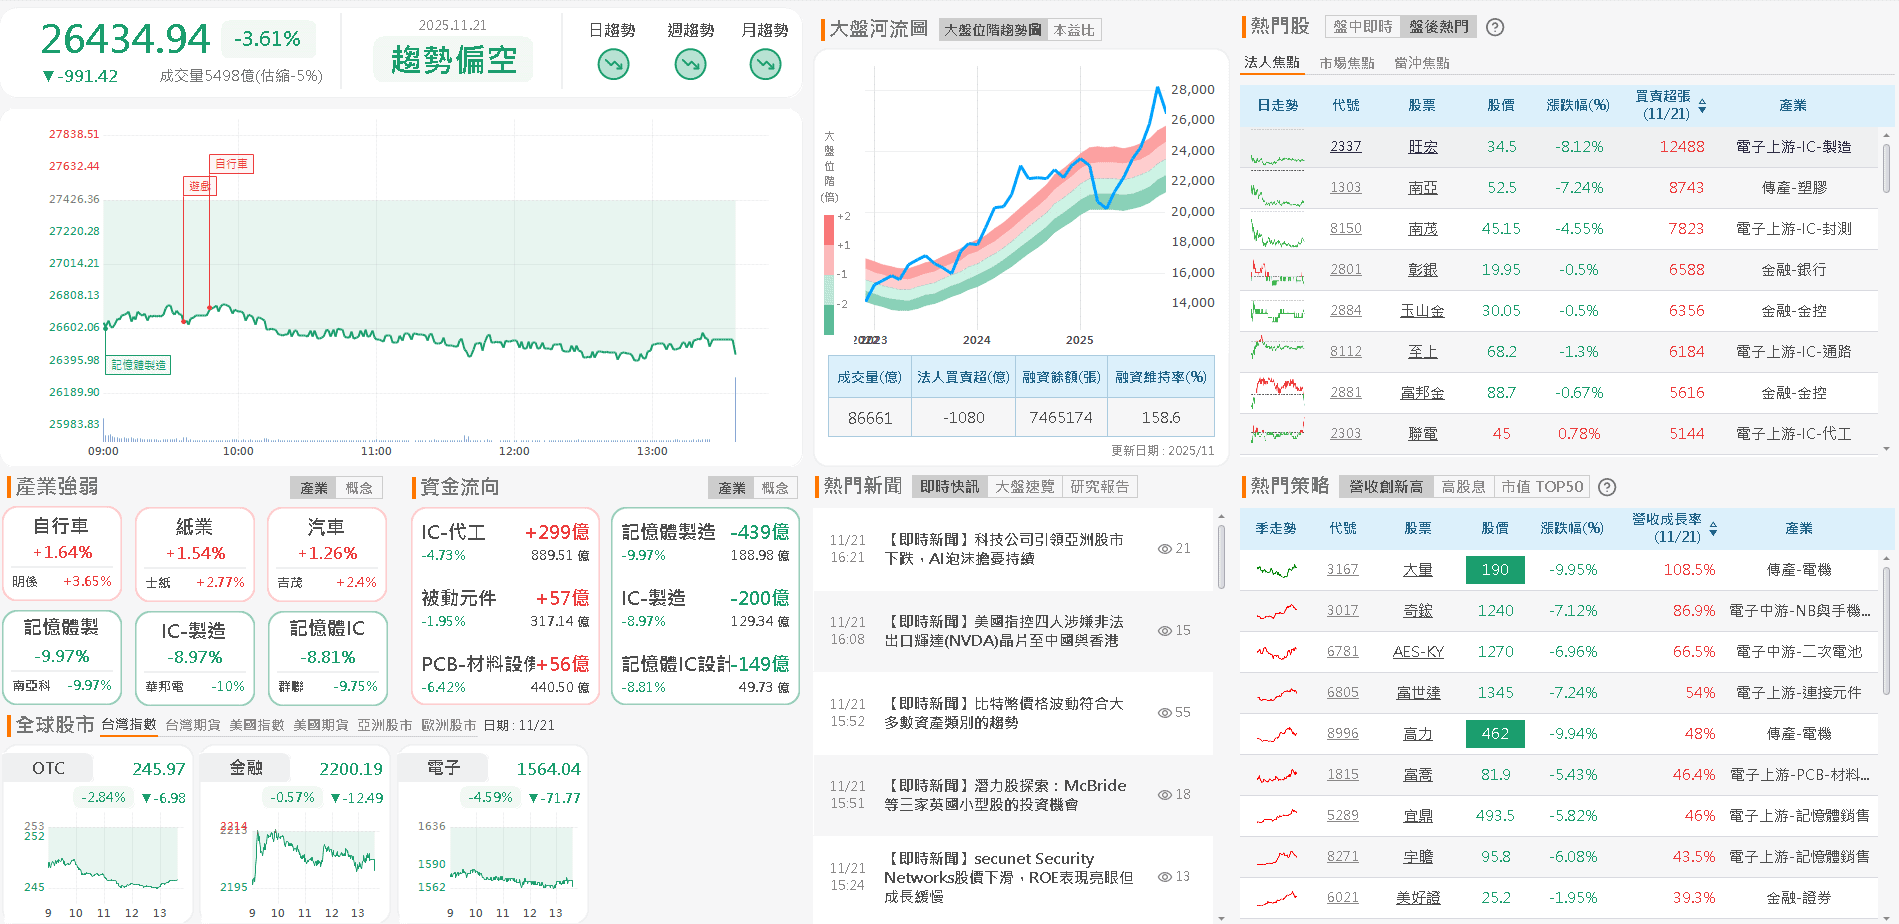Toggle 概念 view in 資金流向 panel

777,487
